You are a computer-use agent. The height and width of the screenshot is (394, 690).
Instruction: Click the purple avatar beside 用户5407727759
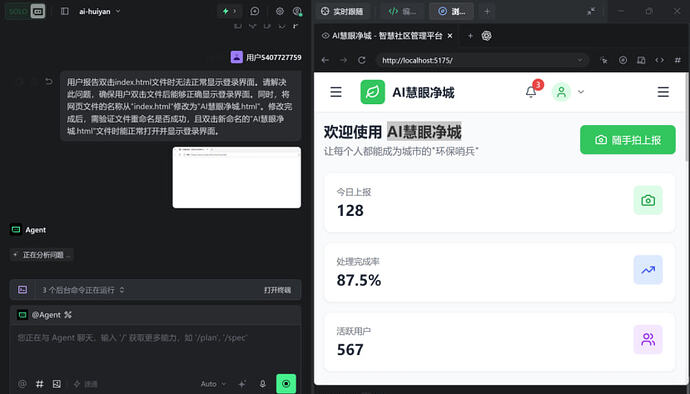(x=237, y=57)
